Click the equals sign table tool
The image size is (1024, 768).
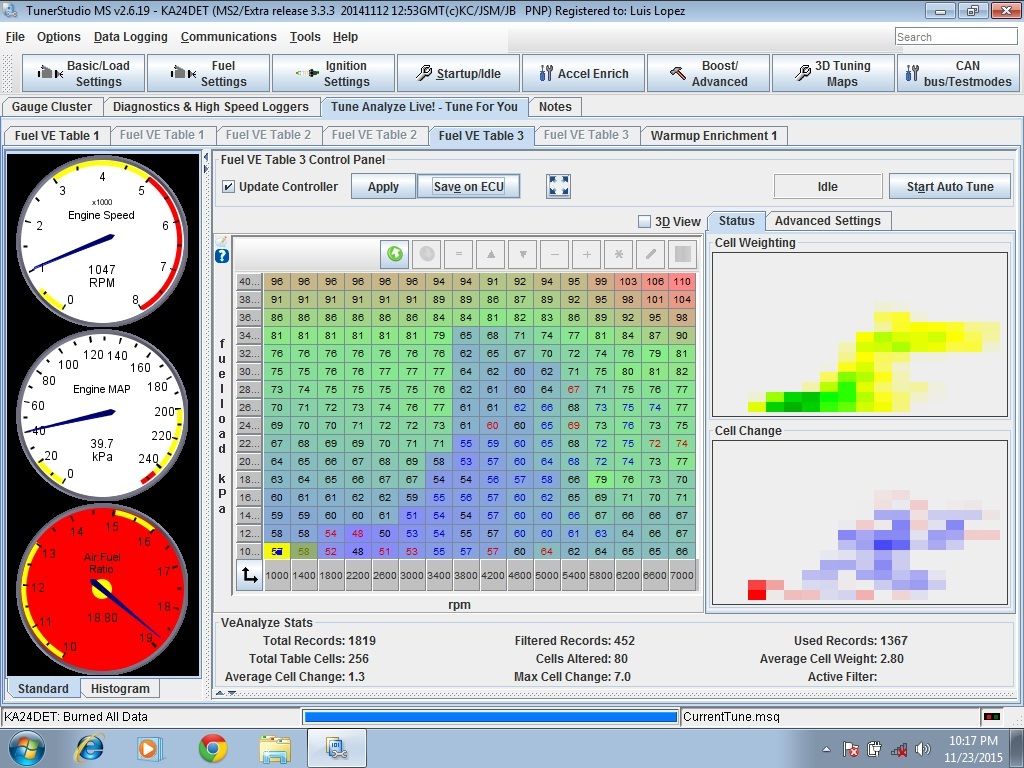(x=458, y=254)
